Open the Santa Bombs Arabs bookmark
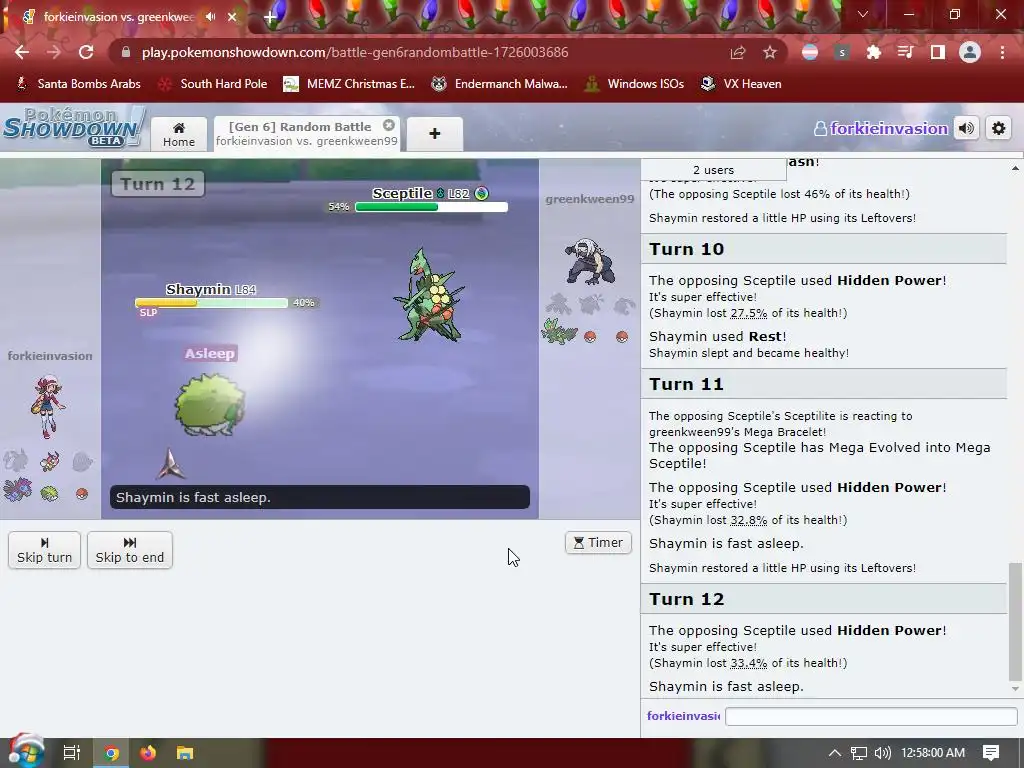 [x=78, y=84]
